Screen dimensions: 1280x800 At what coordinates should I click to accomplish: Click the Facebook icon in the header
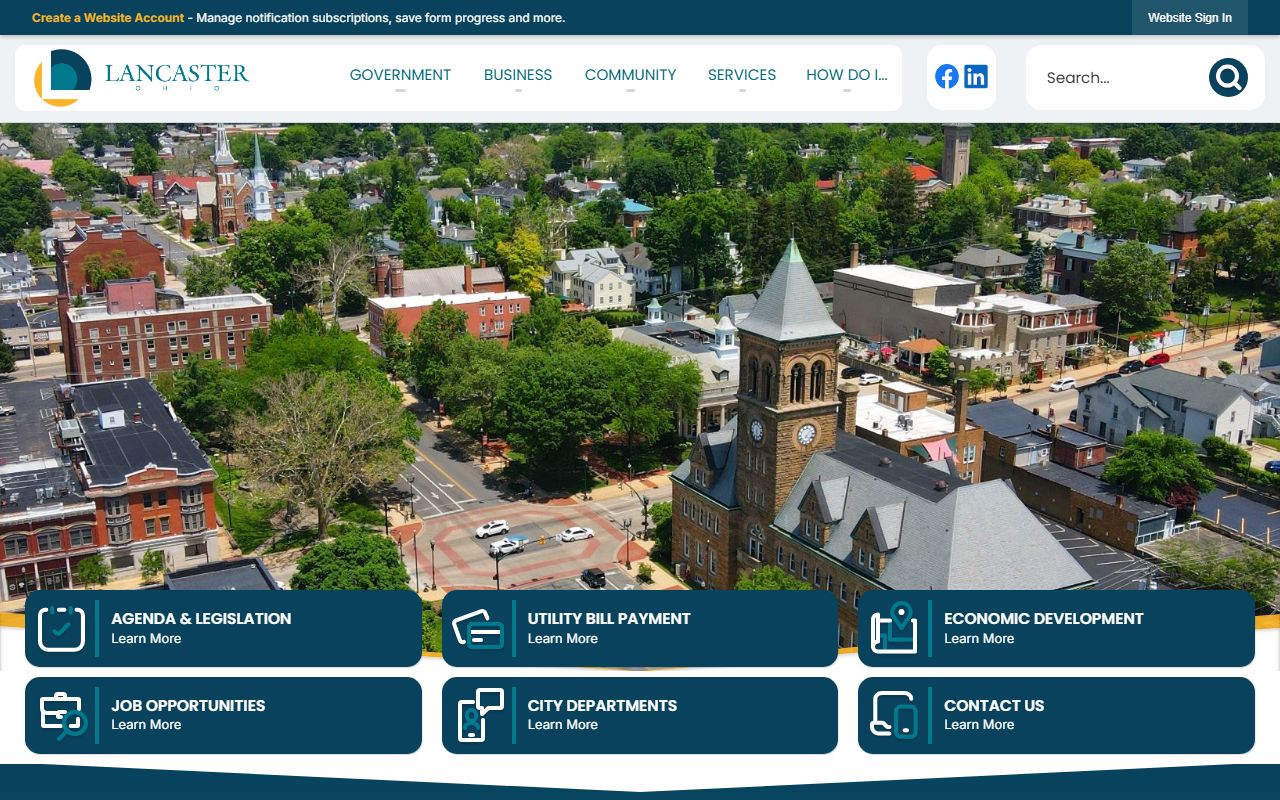[946, 77]
